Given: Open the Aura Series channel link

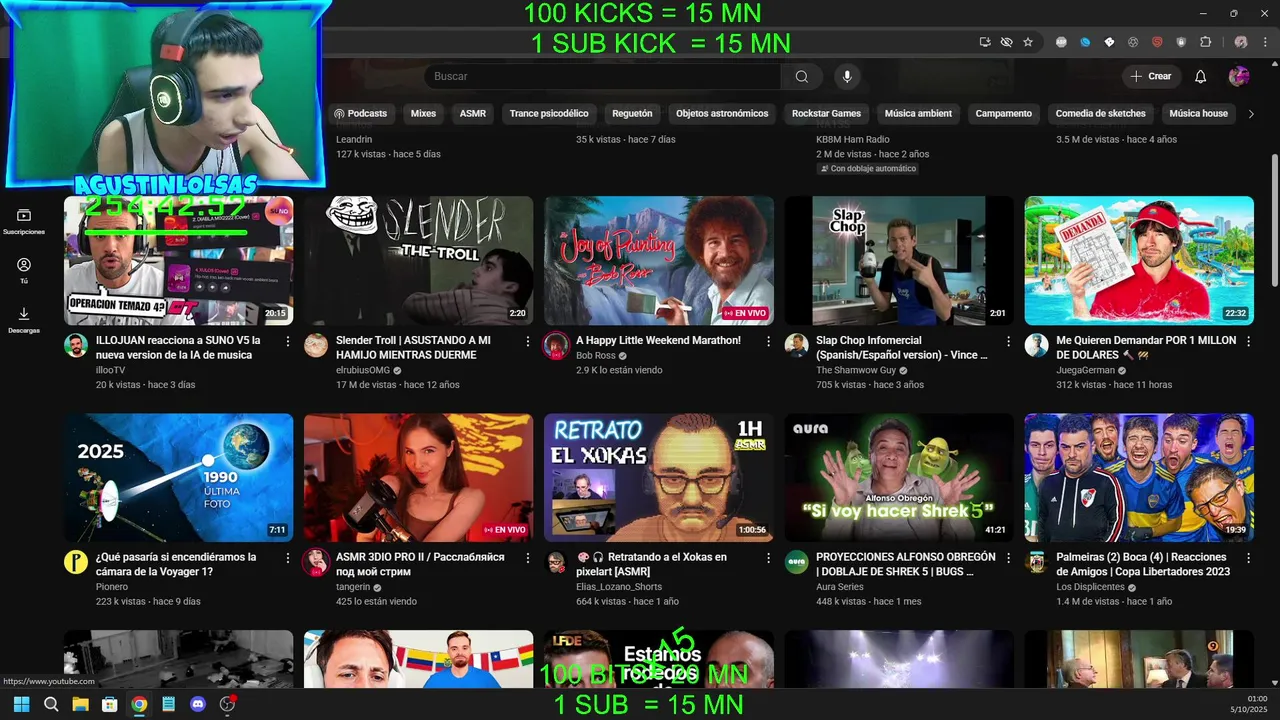Looking at the screenshot, I should (x=840, y=587).
